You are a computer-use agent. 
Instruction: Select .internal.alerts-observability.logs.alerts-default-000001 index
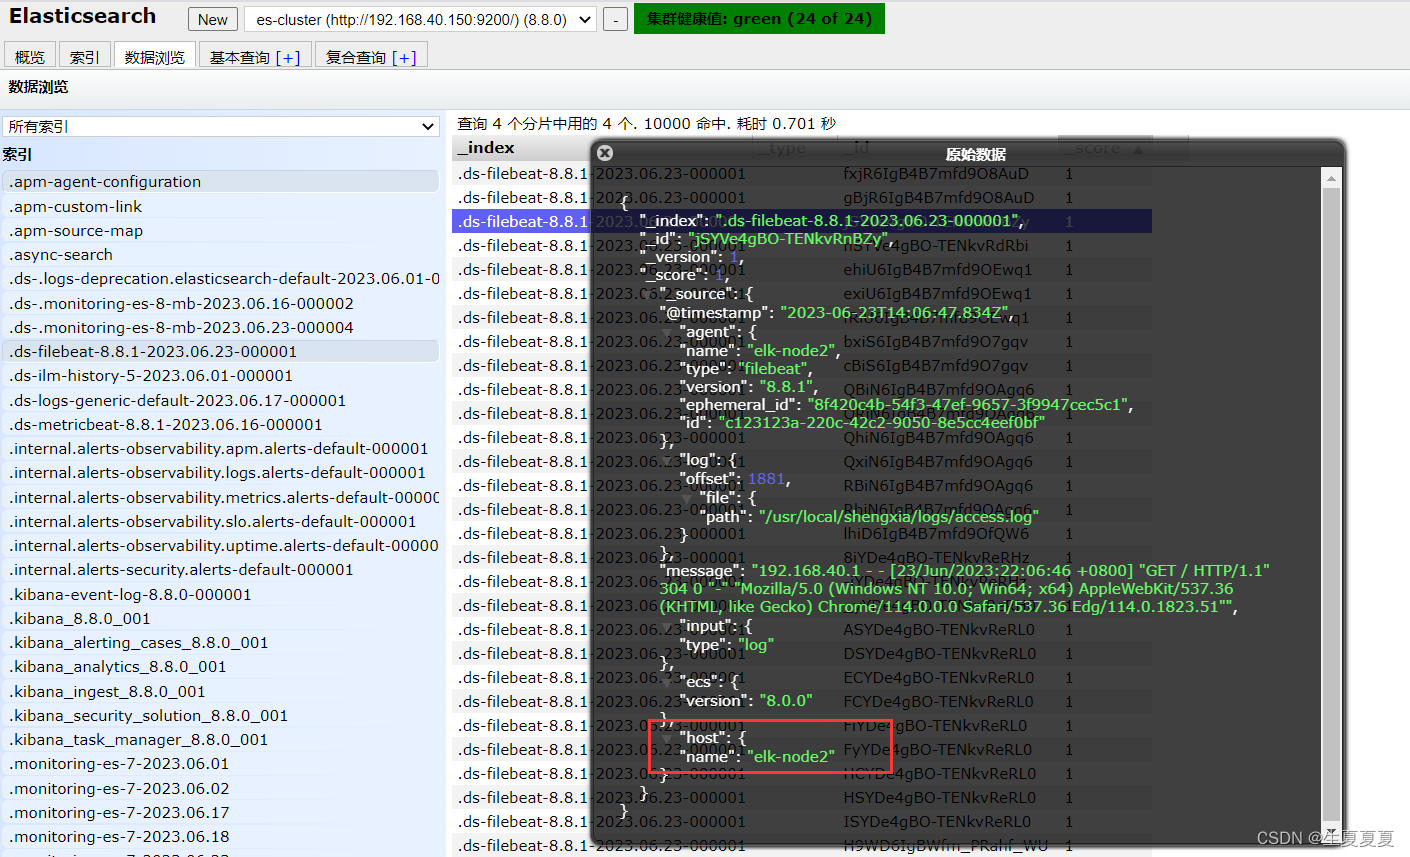coord(221,472)
